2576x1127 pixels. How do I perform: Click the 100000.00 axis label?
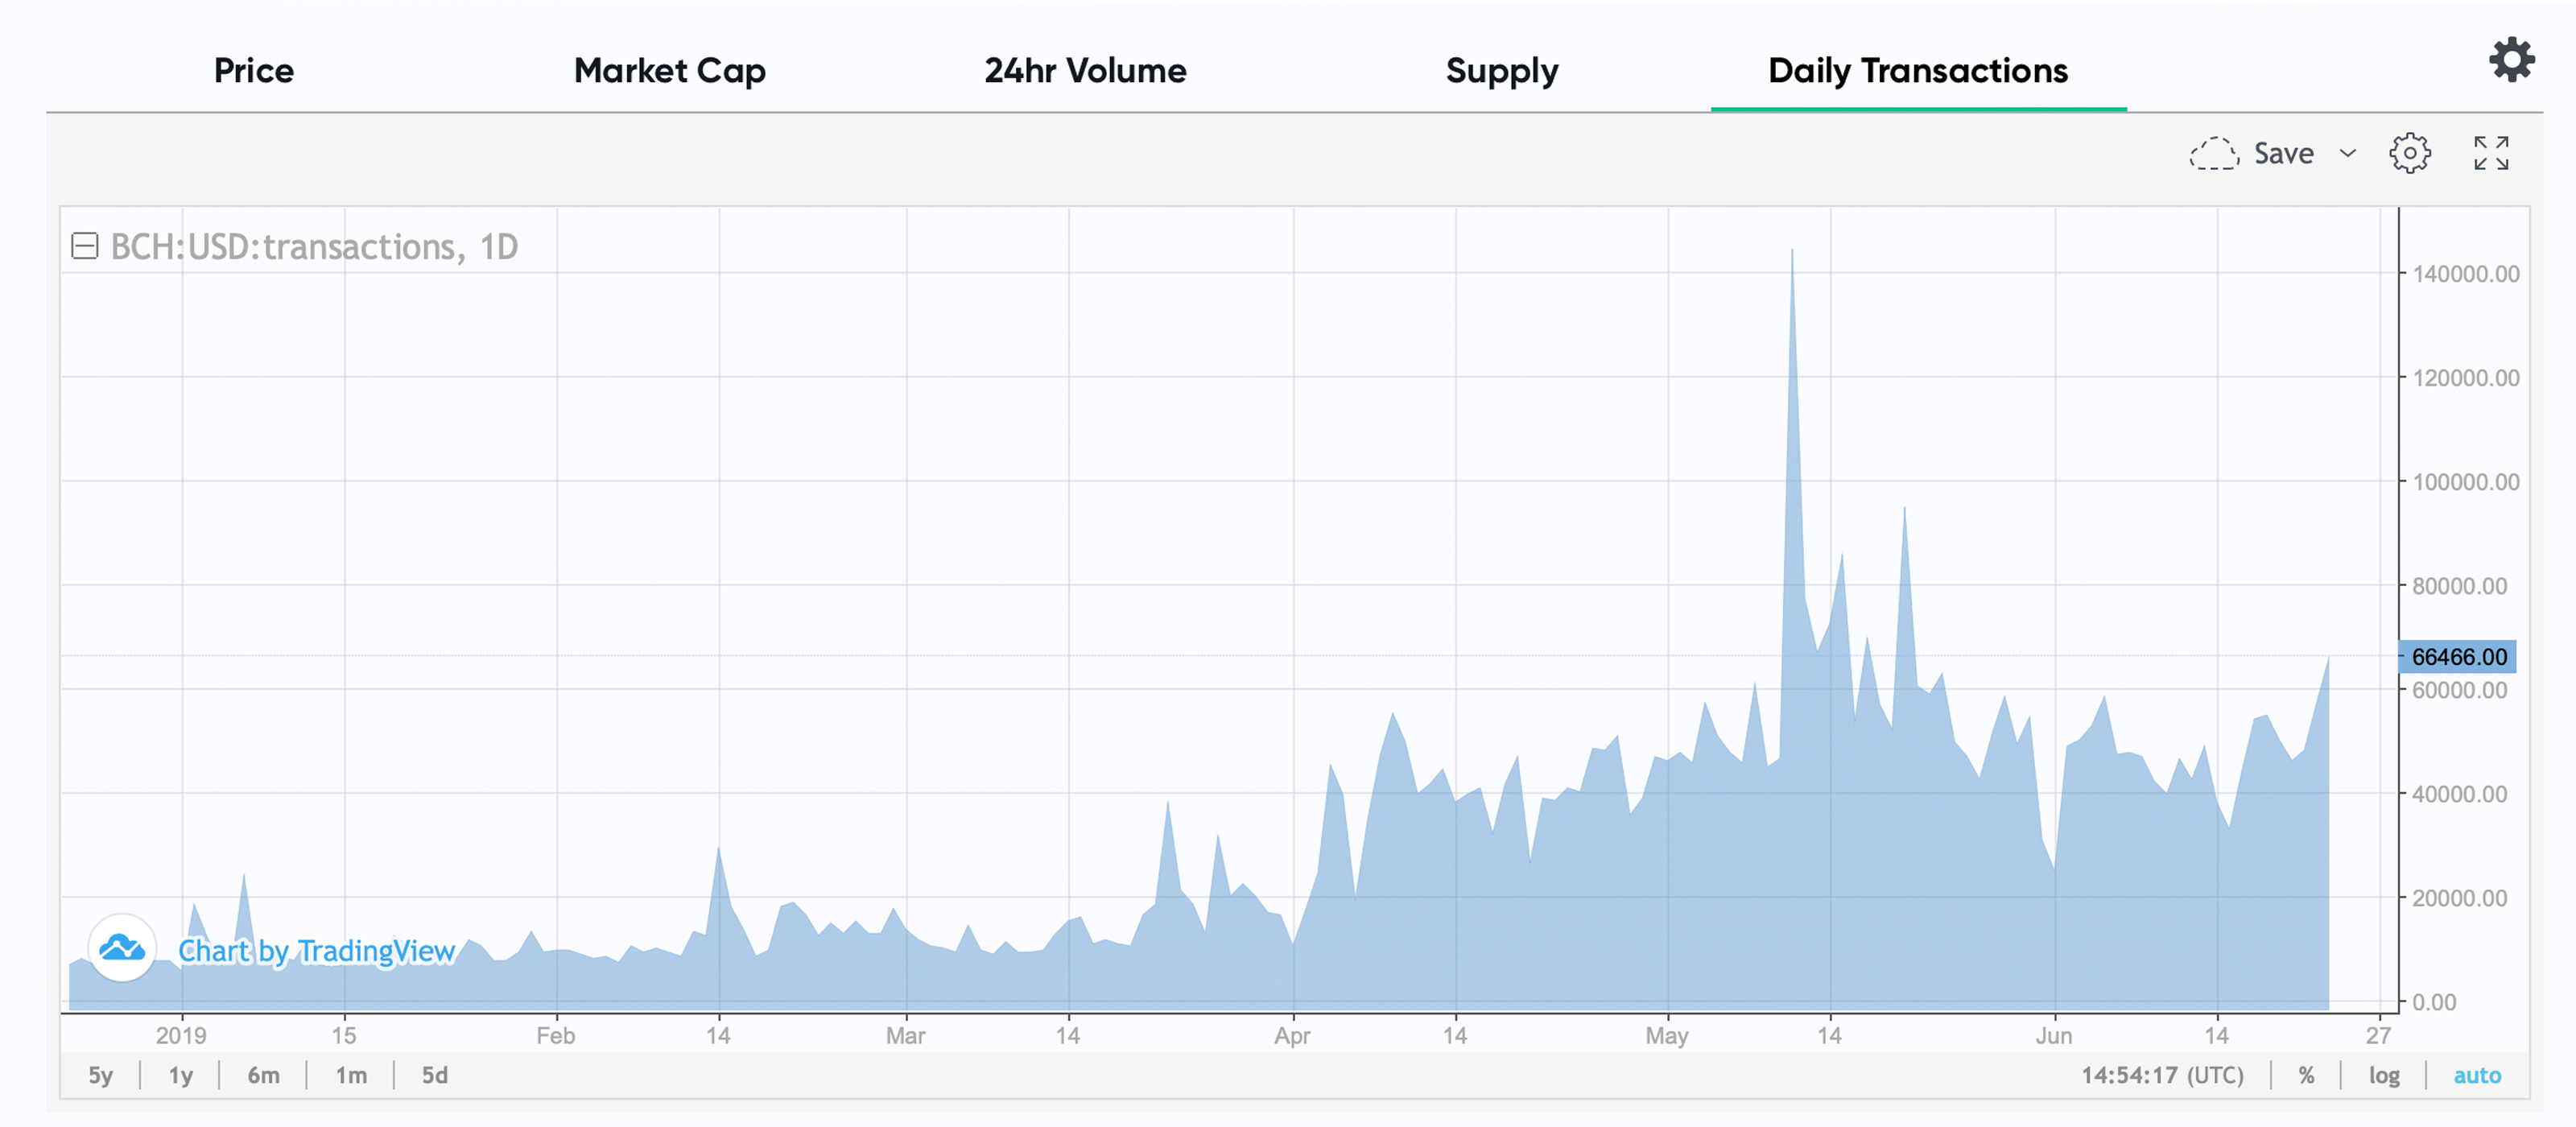pos(2465,482)
